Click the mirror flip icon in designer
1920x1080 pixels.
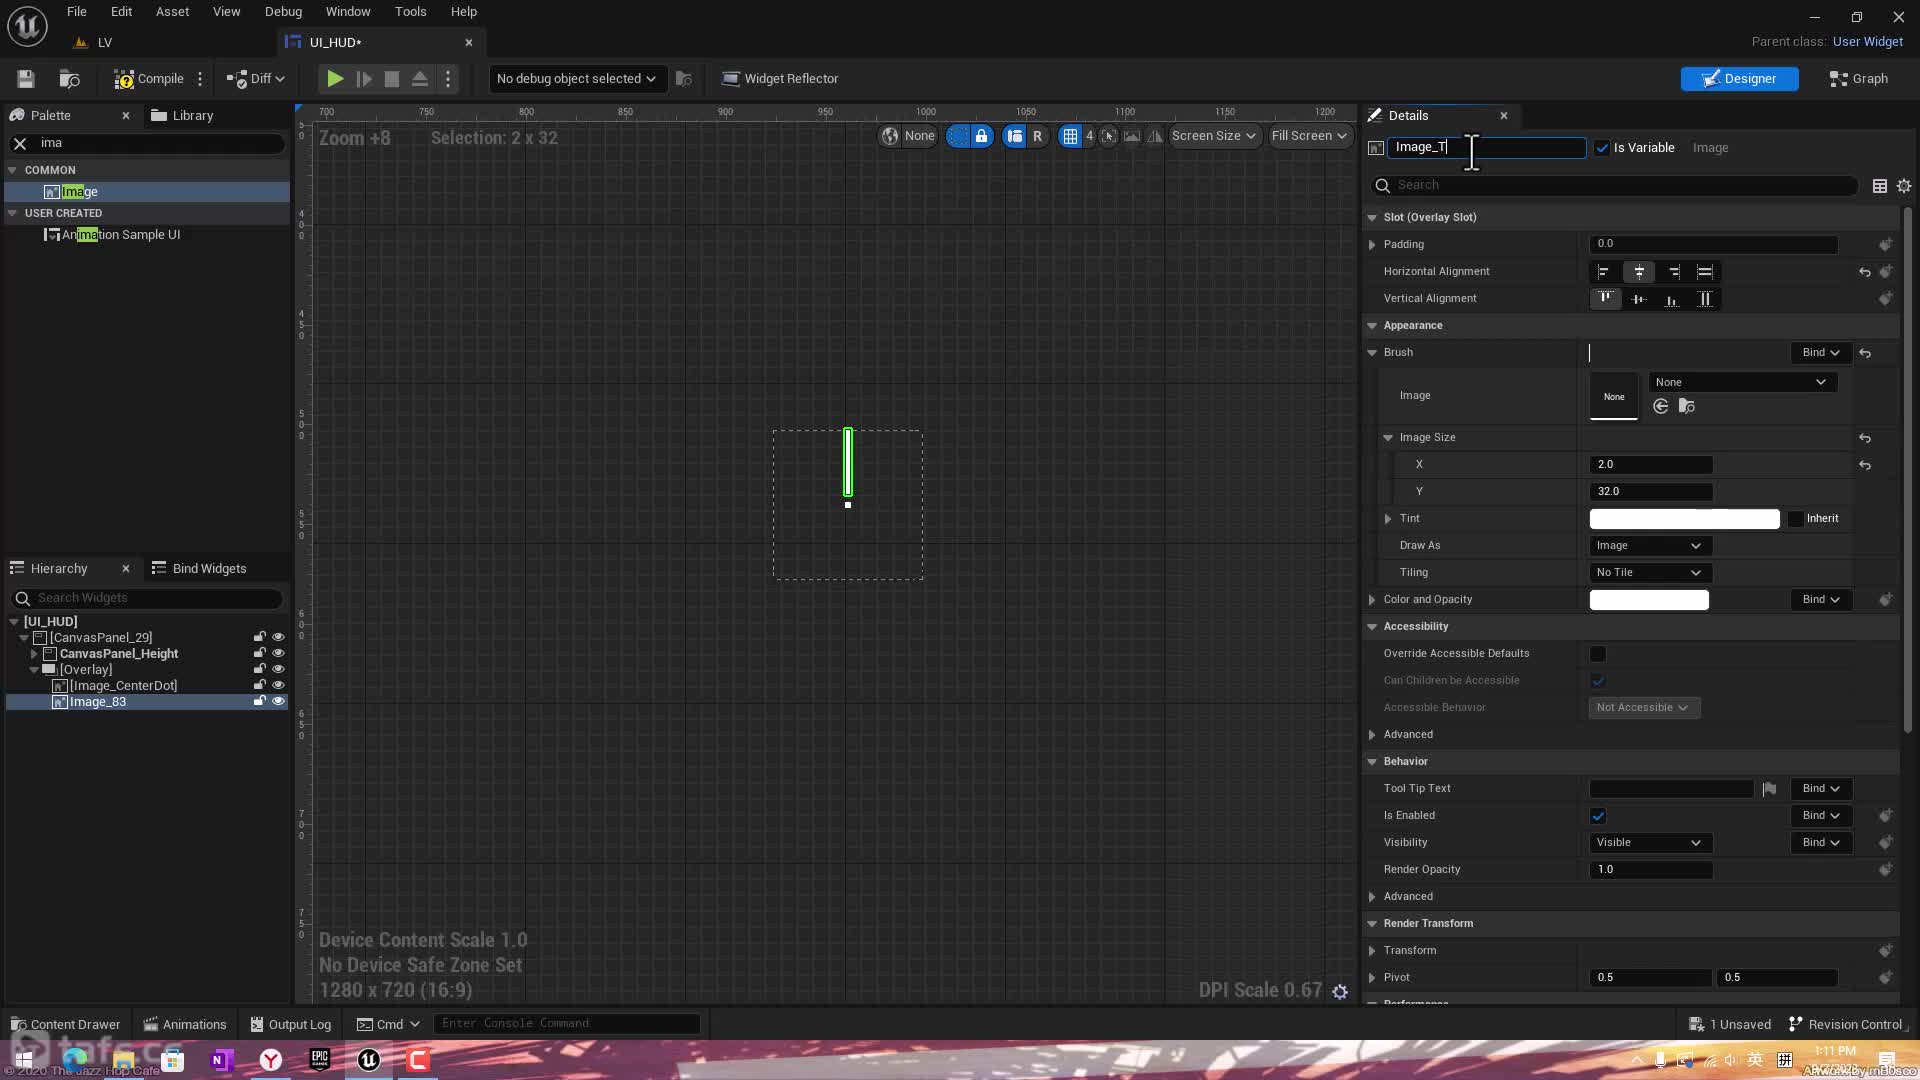[x=1155, y=136]
